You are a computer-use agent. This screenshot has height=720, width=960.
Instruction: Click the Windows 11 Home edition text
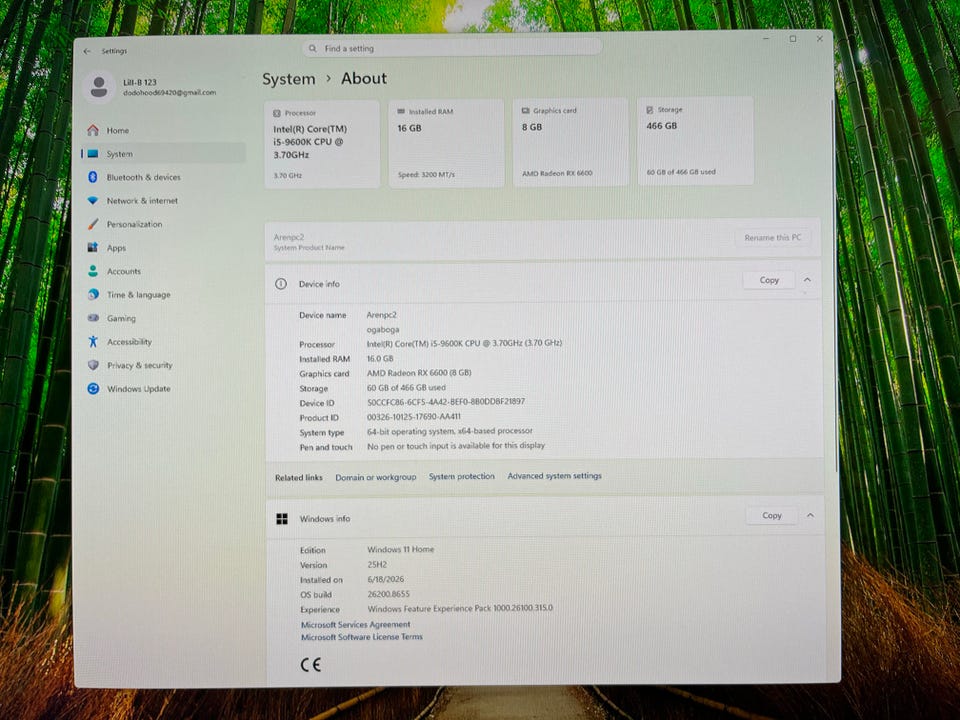coord(400,549)
